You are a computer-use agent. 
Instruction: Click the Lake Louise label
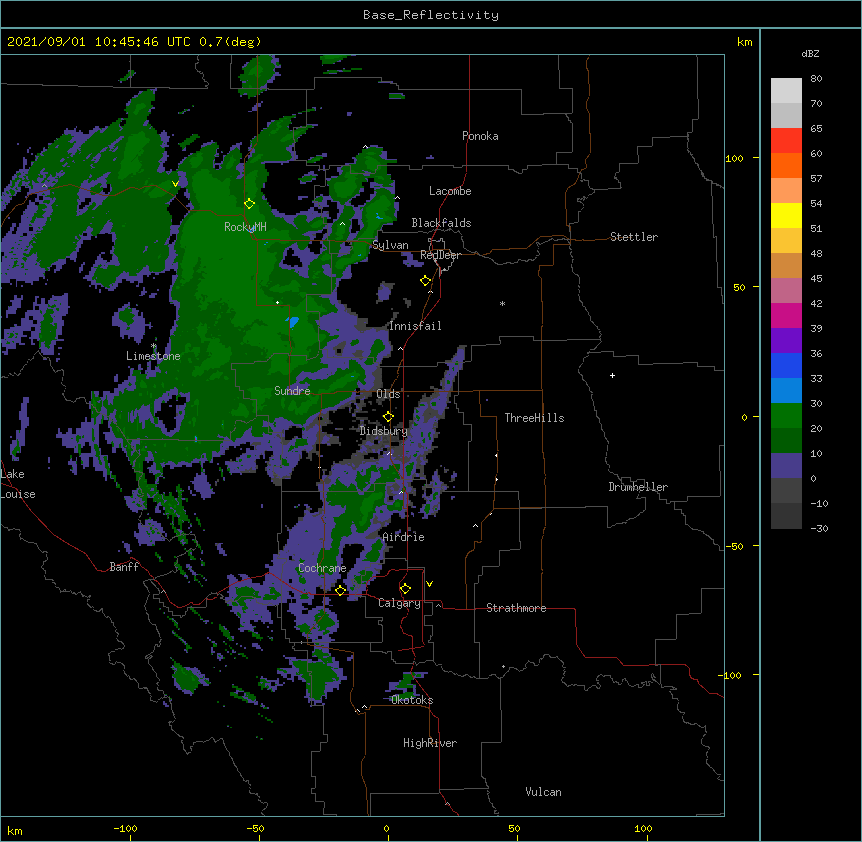tap(18, 484)
